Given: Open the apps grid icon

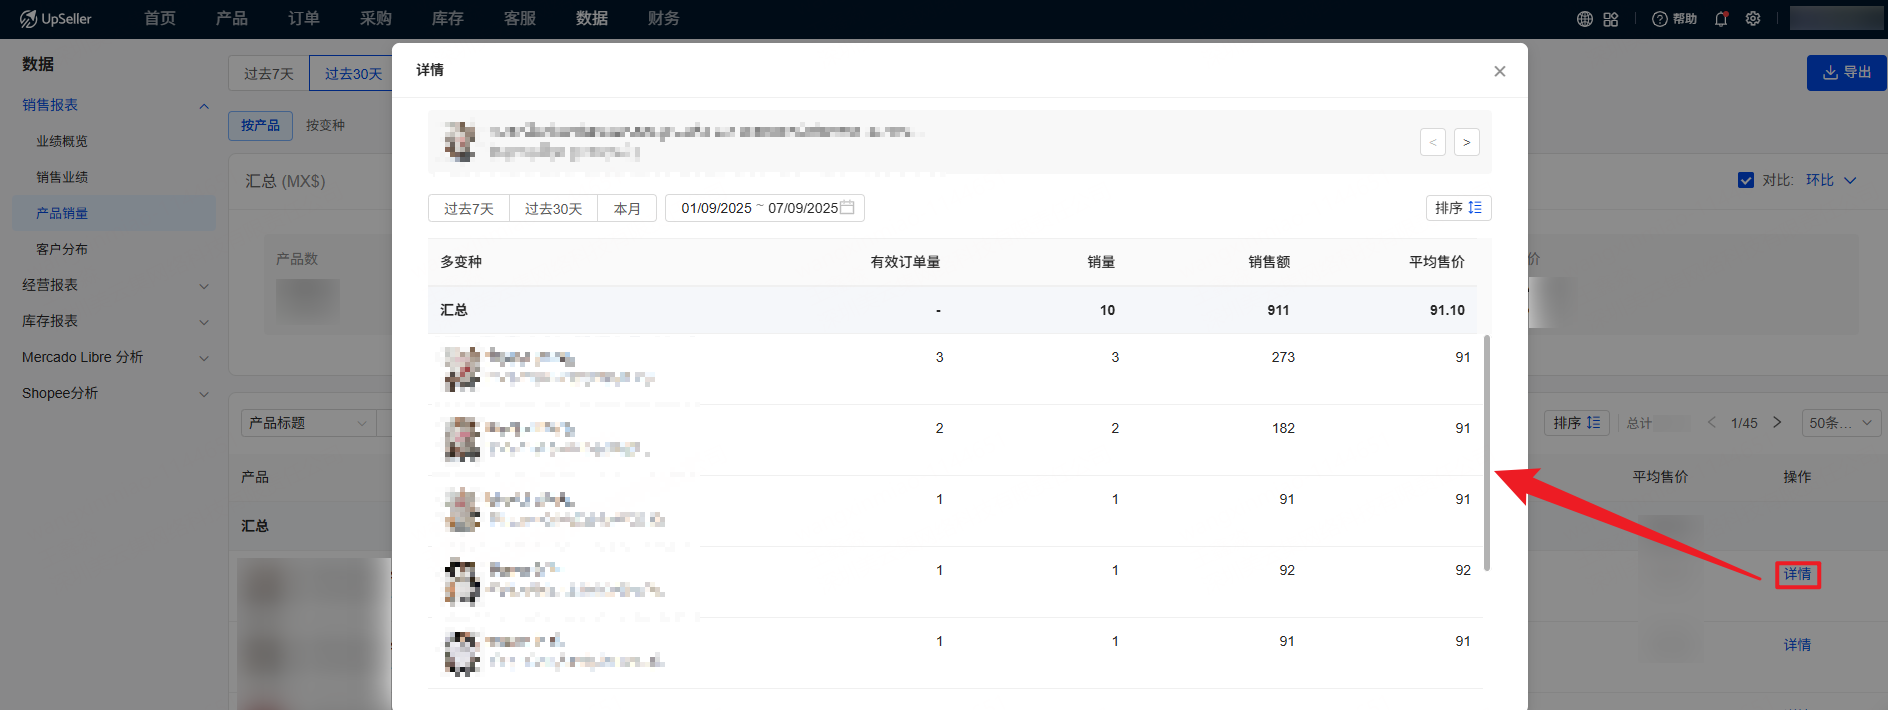Looking at the screenshot, I should coord(1610,19).
